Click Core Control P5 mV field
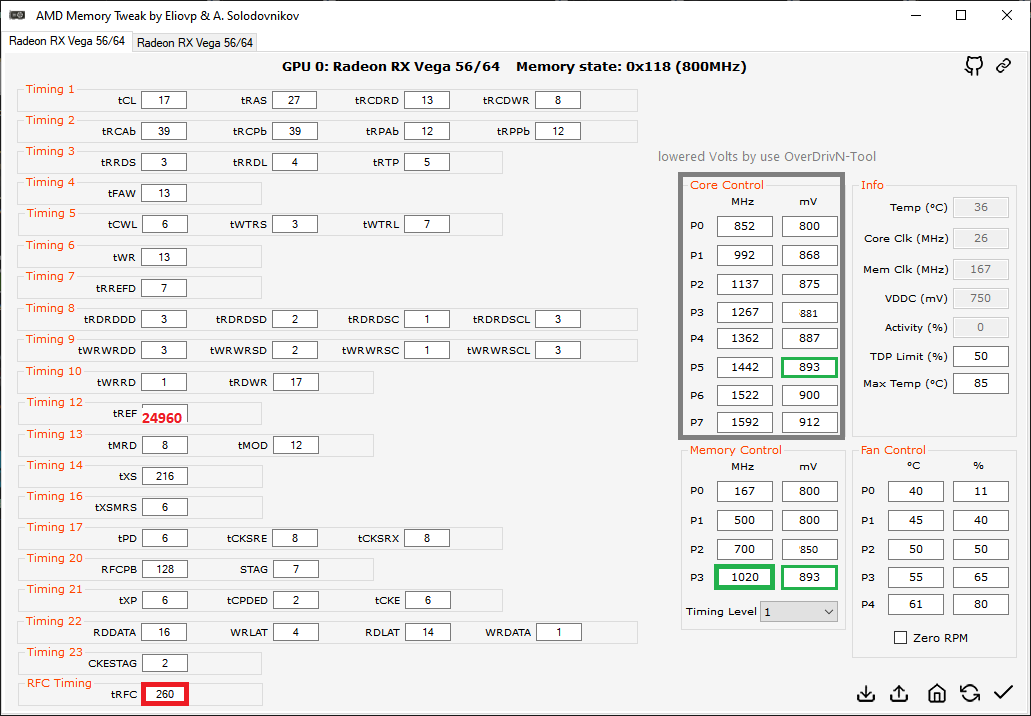Image resolution: width=1031 pixels, height=716 pixels. point(809,367)
